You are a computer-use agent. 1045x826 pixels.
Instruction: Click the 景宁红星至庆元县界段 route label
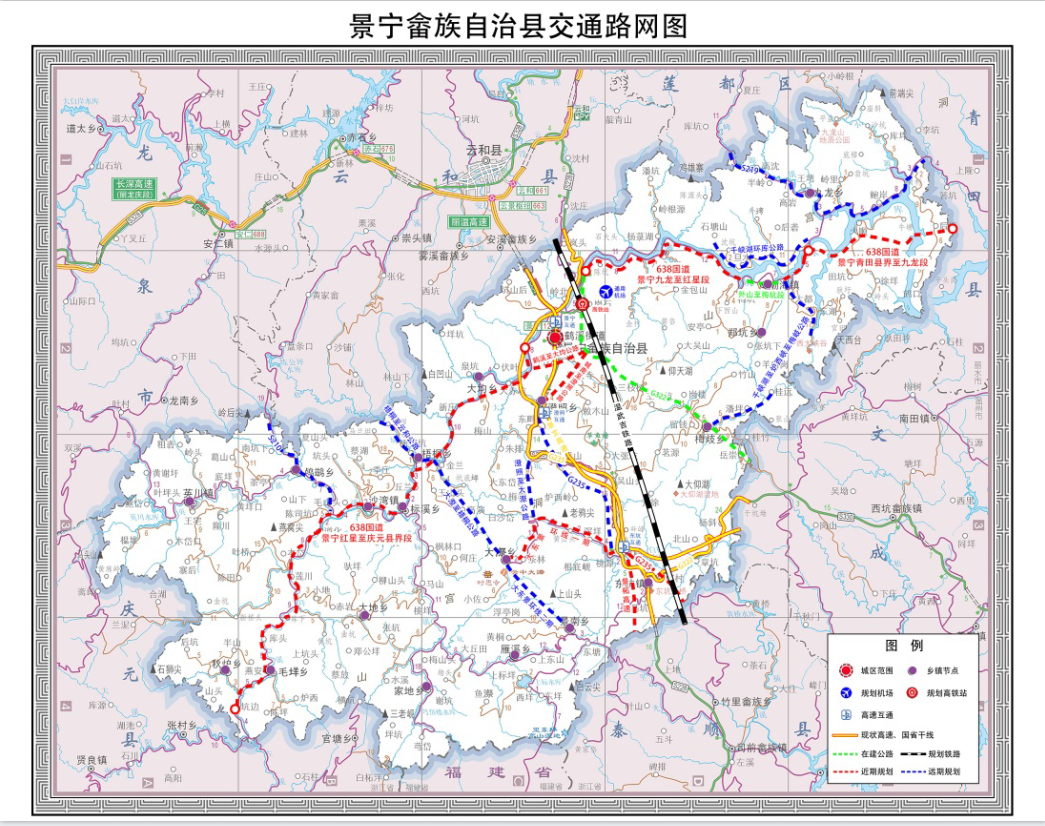tap(367, 537)
